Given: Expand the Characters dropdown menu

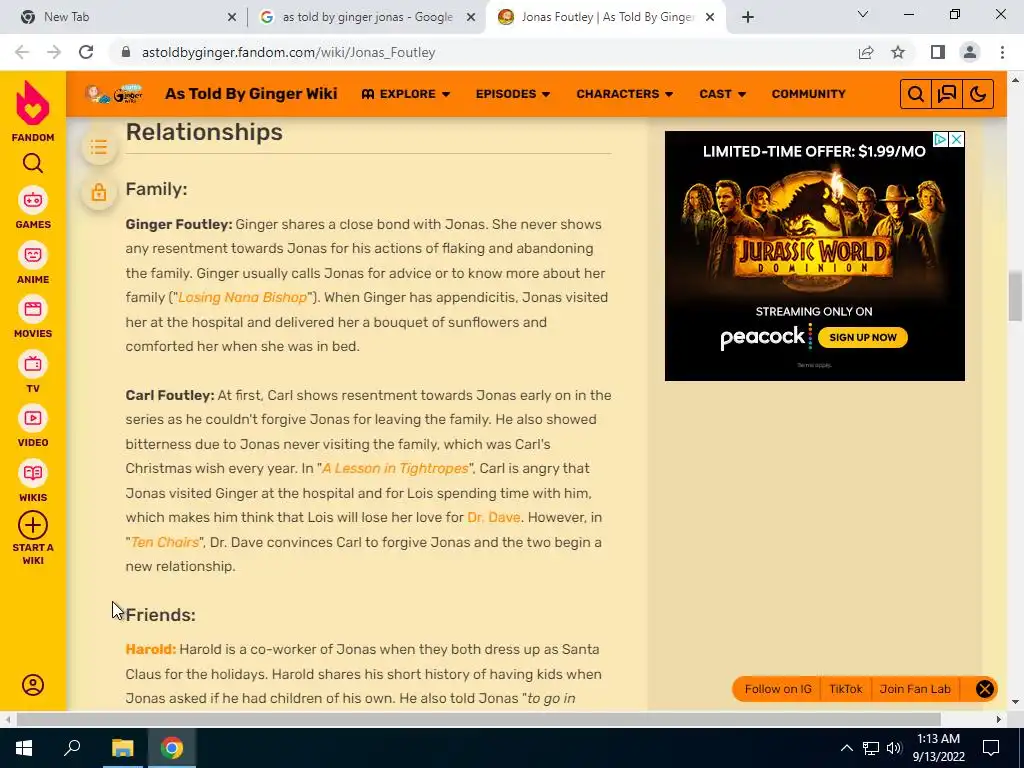Looking at the screenshot, I should (x=624, y=94).
